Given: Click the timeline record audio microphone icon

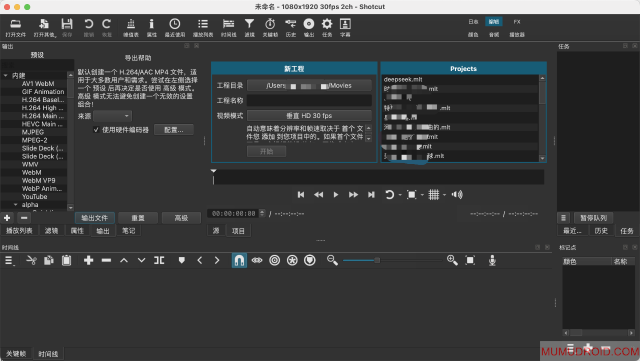Looking at the screenshot, I should click(492, 260).
